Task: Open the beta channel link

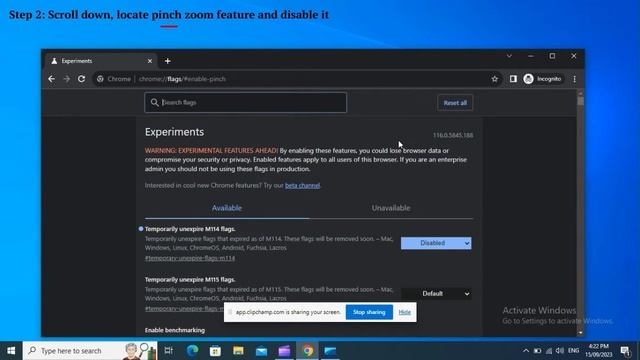Action: pyautogui.click(x=302, y=185)
